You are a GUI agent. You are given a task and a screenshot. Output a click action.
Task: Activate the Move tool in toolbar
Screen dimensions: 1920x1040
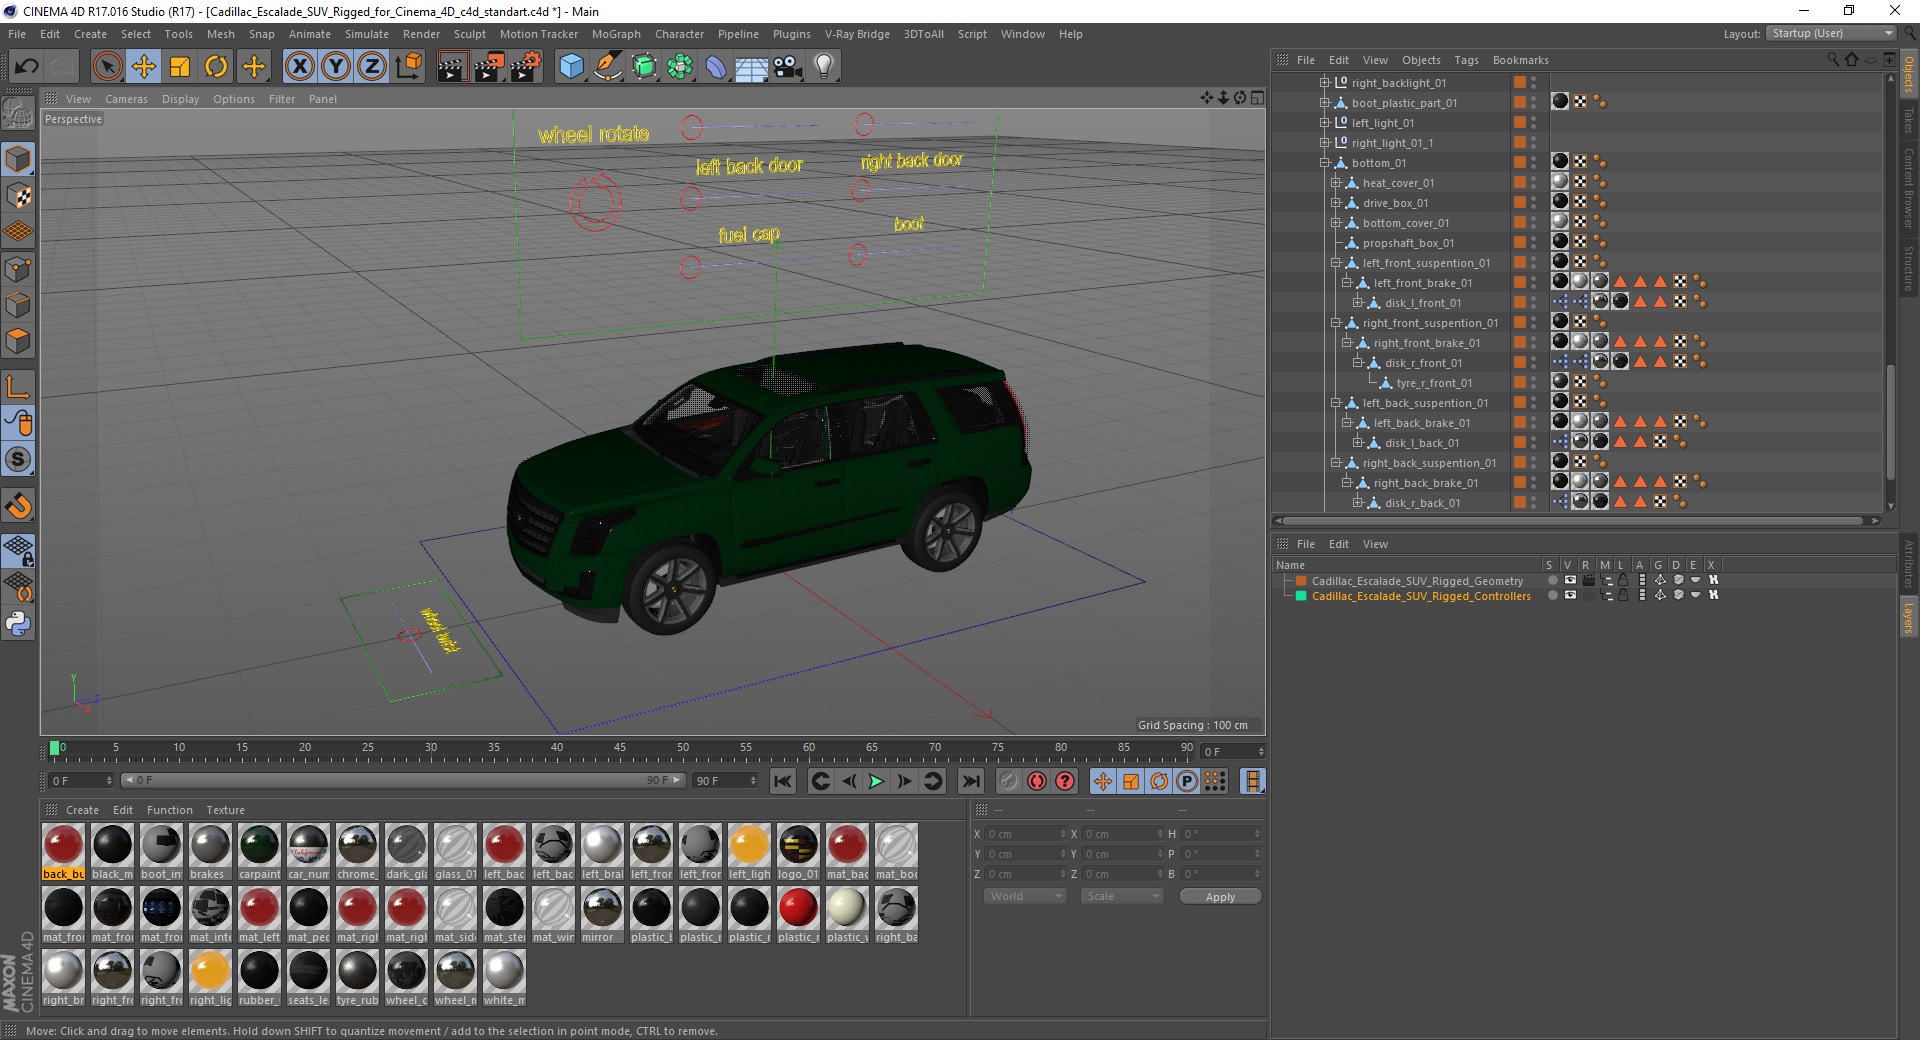tap(144, 67)
